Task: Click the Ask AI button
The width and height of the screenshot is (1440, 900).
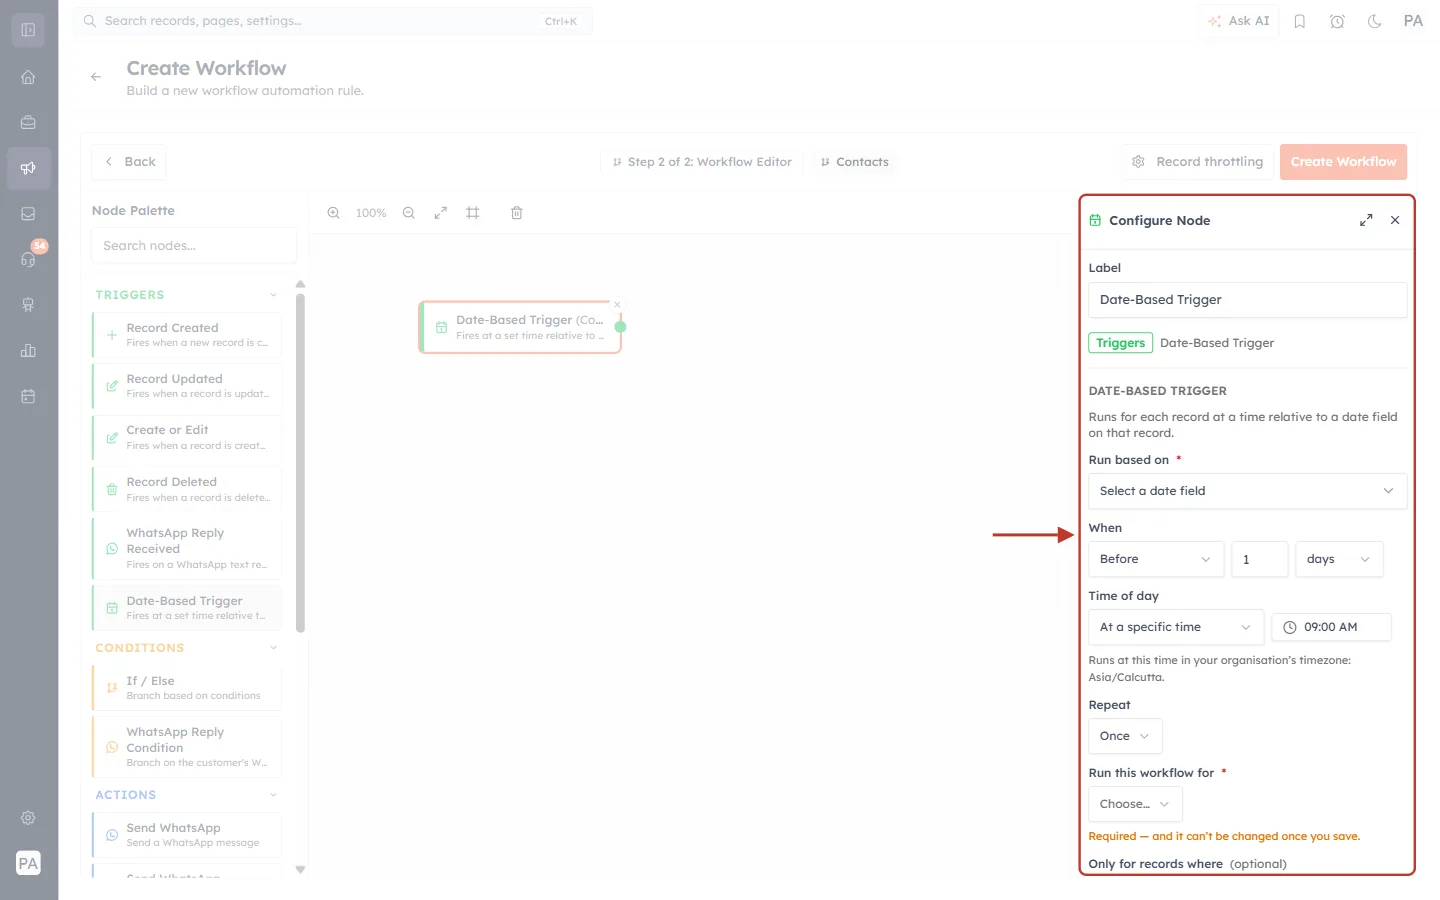Action: 1238,21
